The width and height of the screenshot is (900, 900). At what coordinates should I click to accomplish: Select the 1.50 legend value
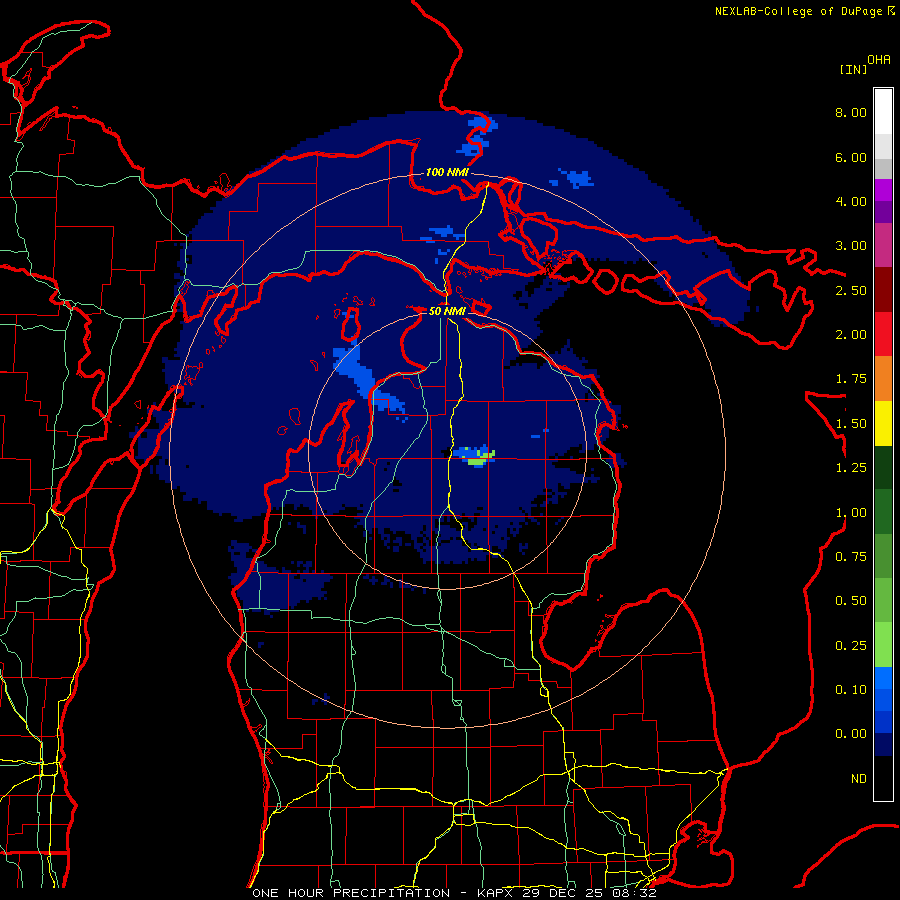[851, 424]
